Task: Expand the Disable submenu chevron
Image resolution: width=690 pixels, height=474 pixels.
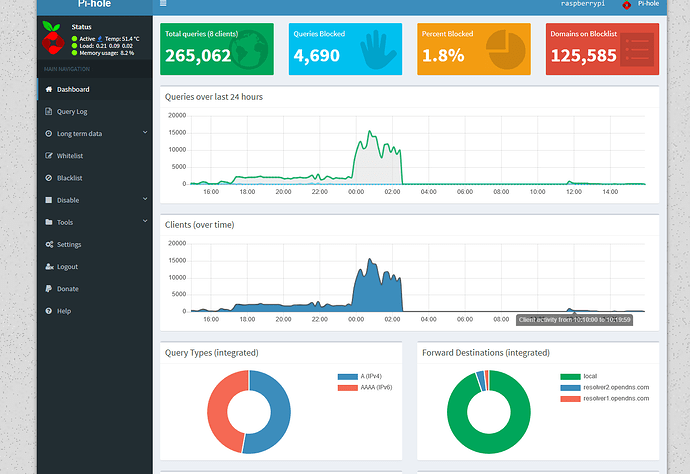Action: (x=145, y=200)
